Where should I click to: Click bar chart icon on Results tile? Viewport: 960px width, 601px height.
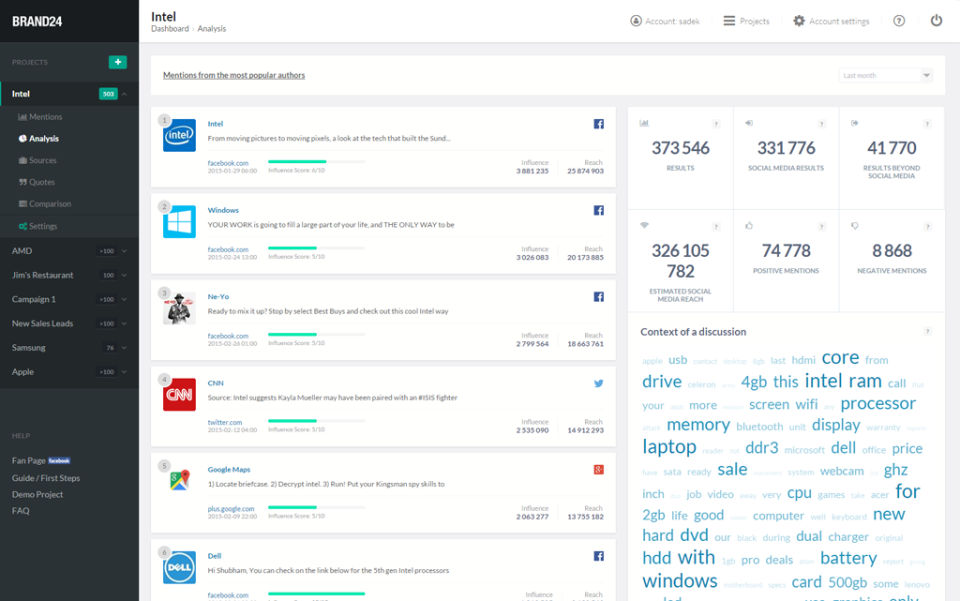pyautogui.click(x=643, y=123)
